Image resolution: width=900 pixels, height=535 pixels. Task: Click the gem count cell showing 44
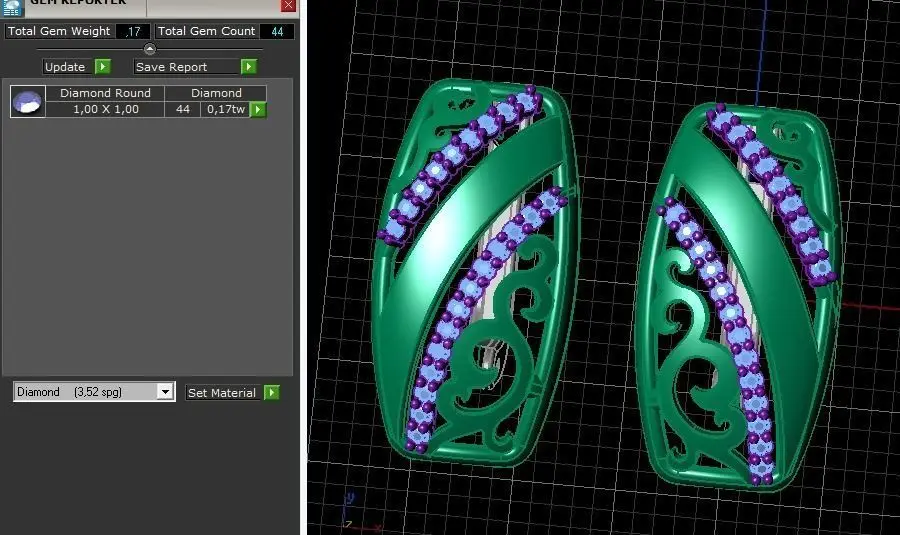[183, 109]
